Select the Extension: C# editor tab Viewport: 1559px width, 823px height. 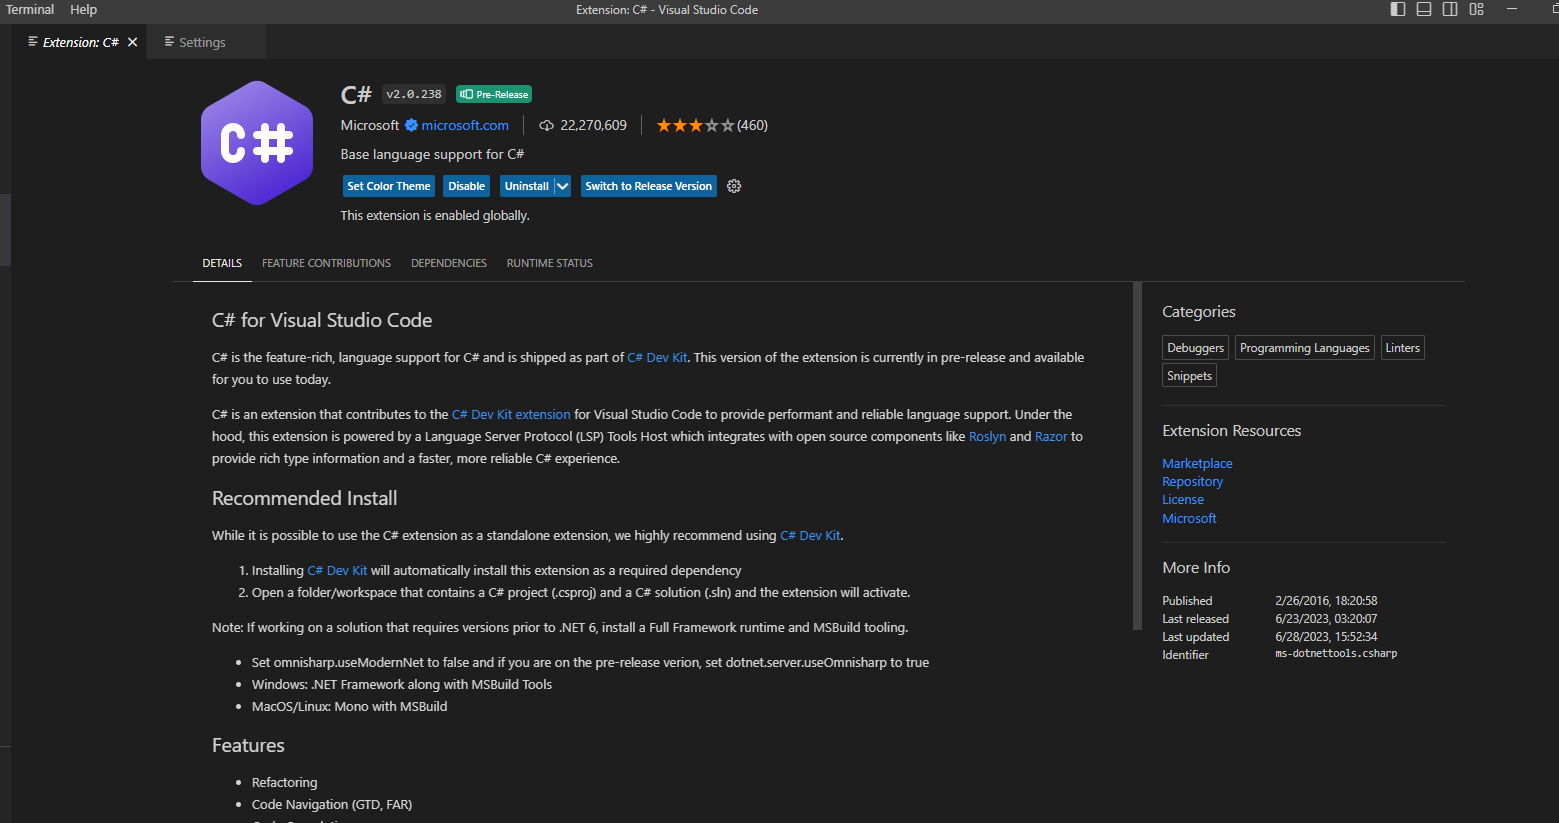[80, 42]
